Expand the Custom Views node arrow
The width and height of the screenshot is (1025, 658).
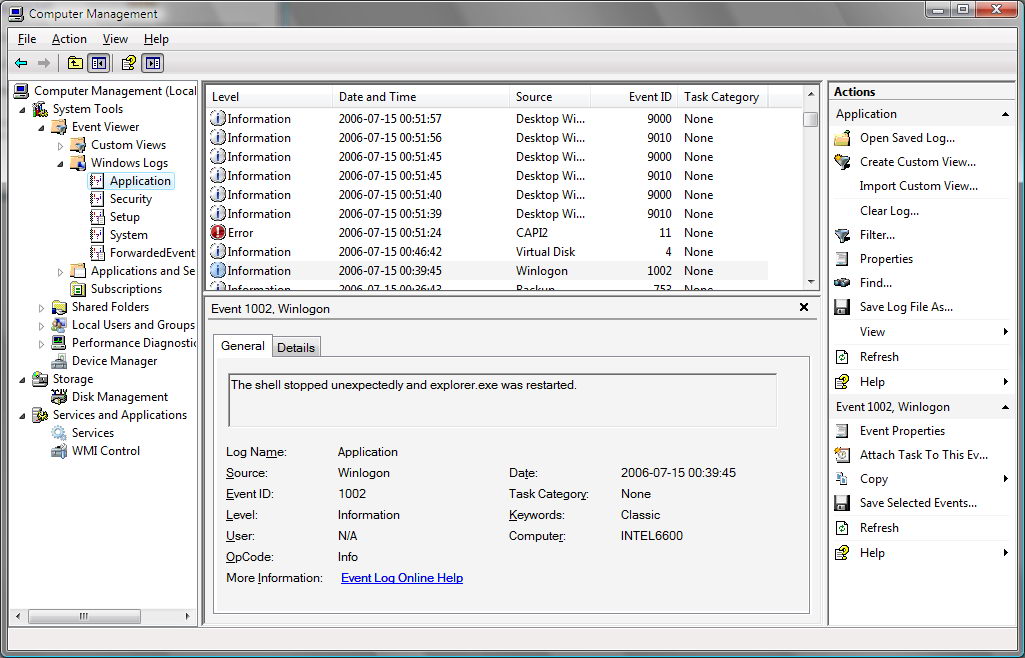(60, 145)
